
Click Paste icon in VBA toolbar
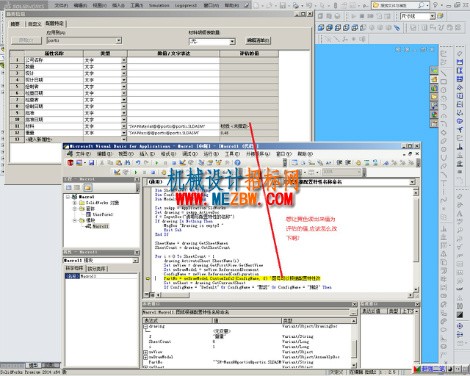click(119, 163)
